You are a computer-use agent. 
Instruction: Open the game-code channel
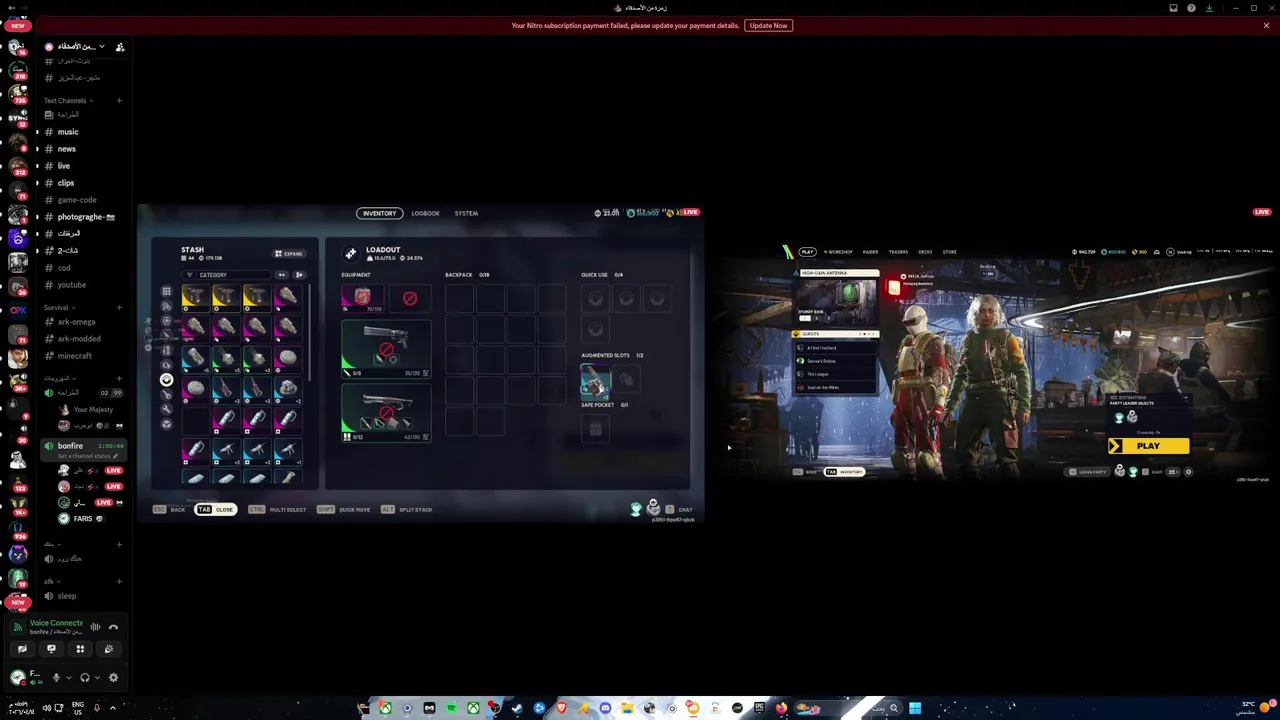pyautogui.click(x=77, y=200)
